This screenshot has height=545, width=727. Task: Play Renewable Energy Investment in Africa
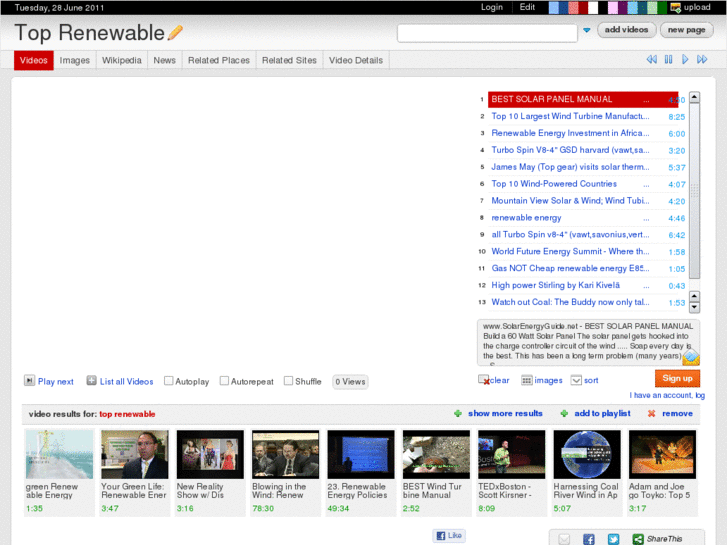pos(570,133)
